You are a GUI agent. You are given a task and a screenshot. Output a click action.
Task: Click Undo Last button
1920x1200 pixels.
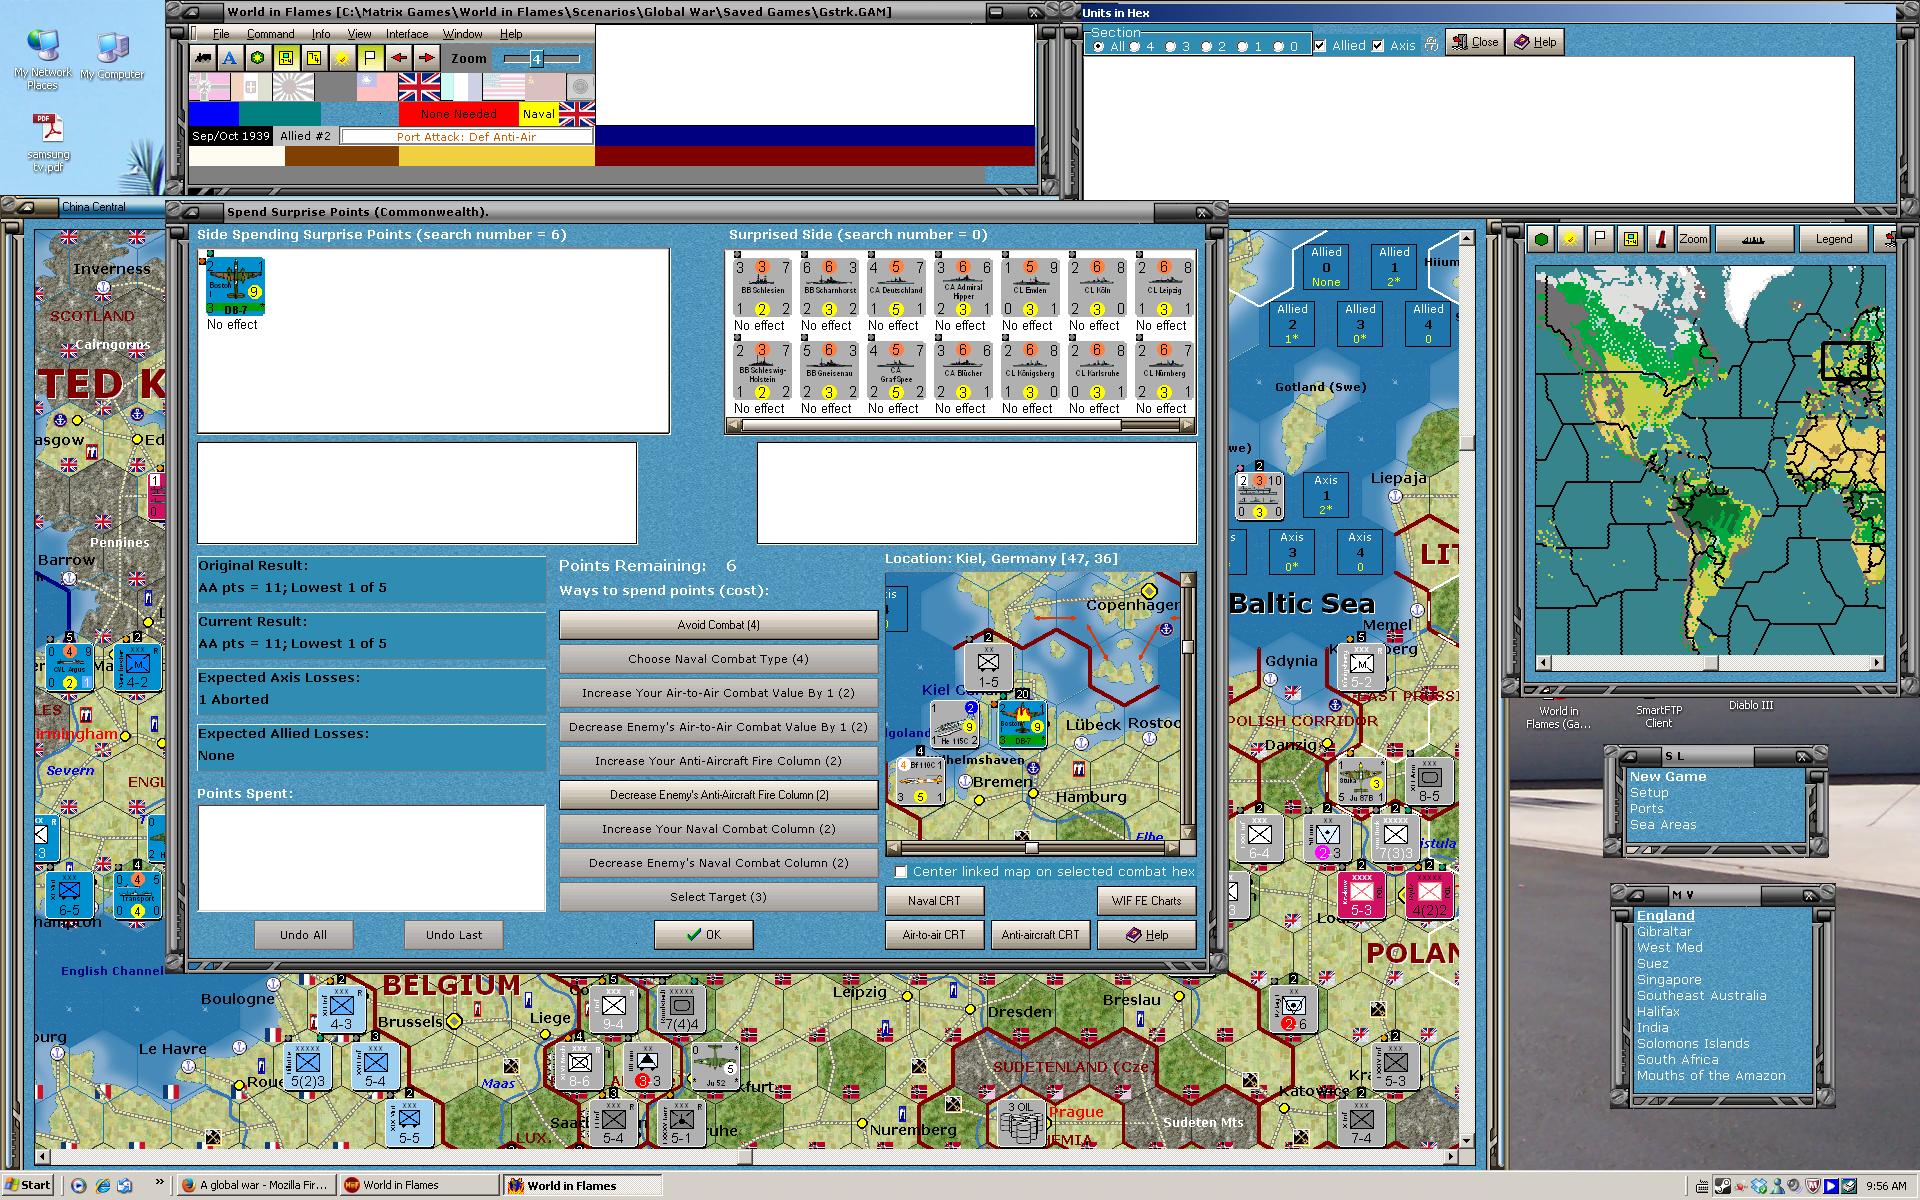pos(453,935)
